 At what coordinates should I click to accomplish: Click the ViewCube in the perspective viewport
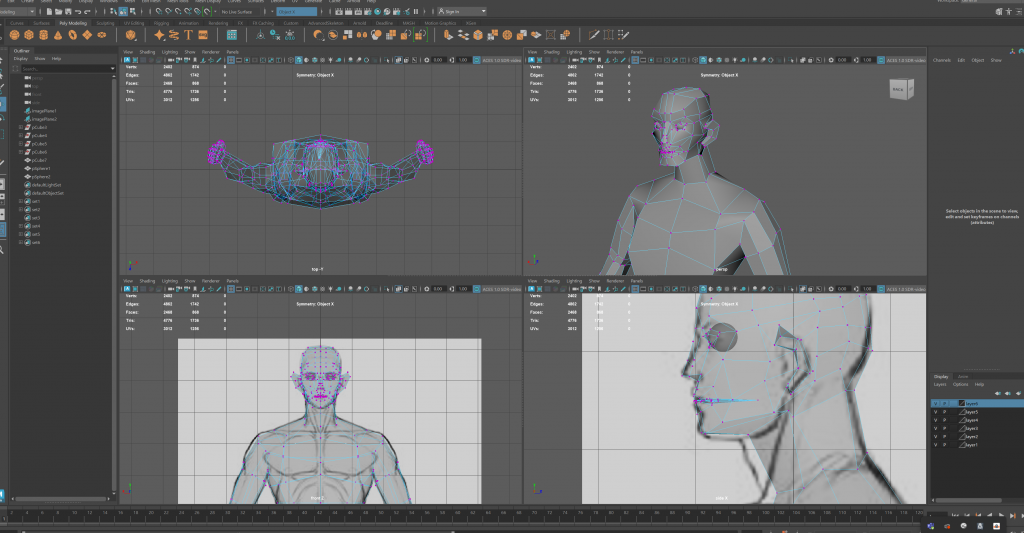coord(898,90)
